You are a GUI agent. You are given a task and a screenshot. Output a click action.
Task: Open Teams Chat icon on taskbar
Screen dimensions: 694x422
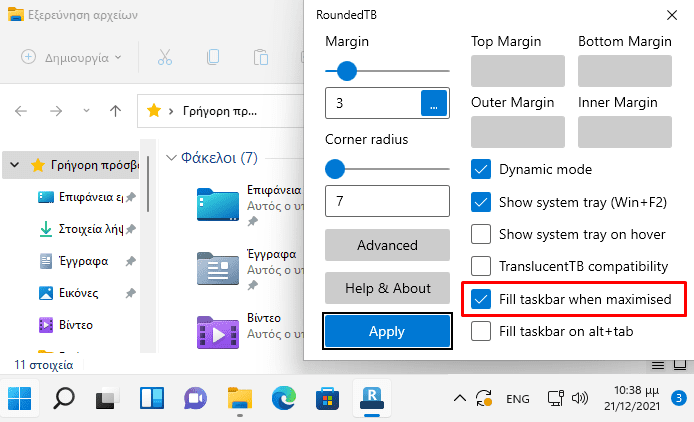[x=195, y=398]
